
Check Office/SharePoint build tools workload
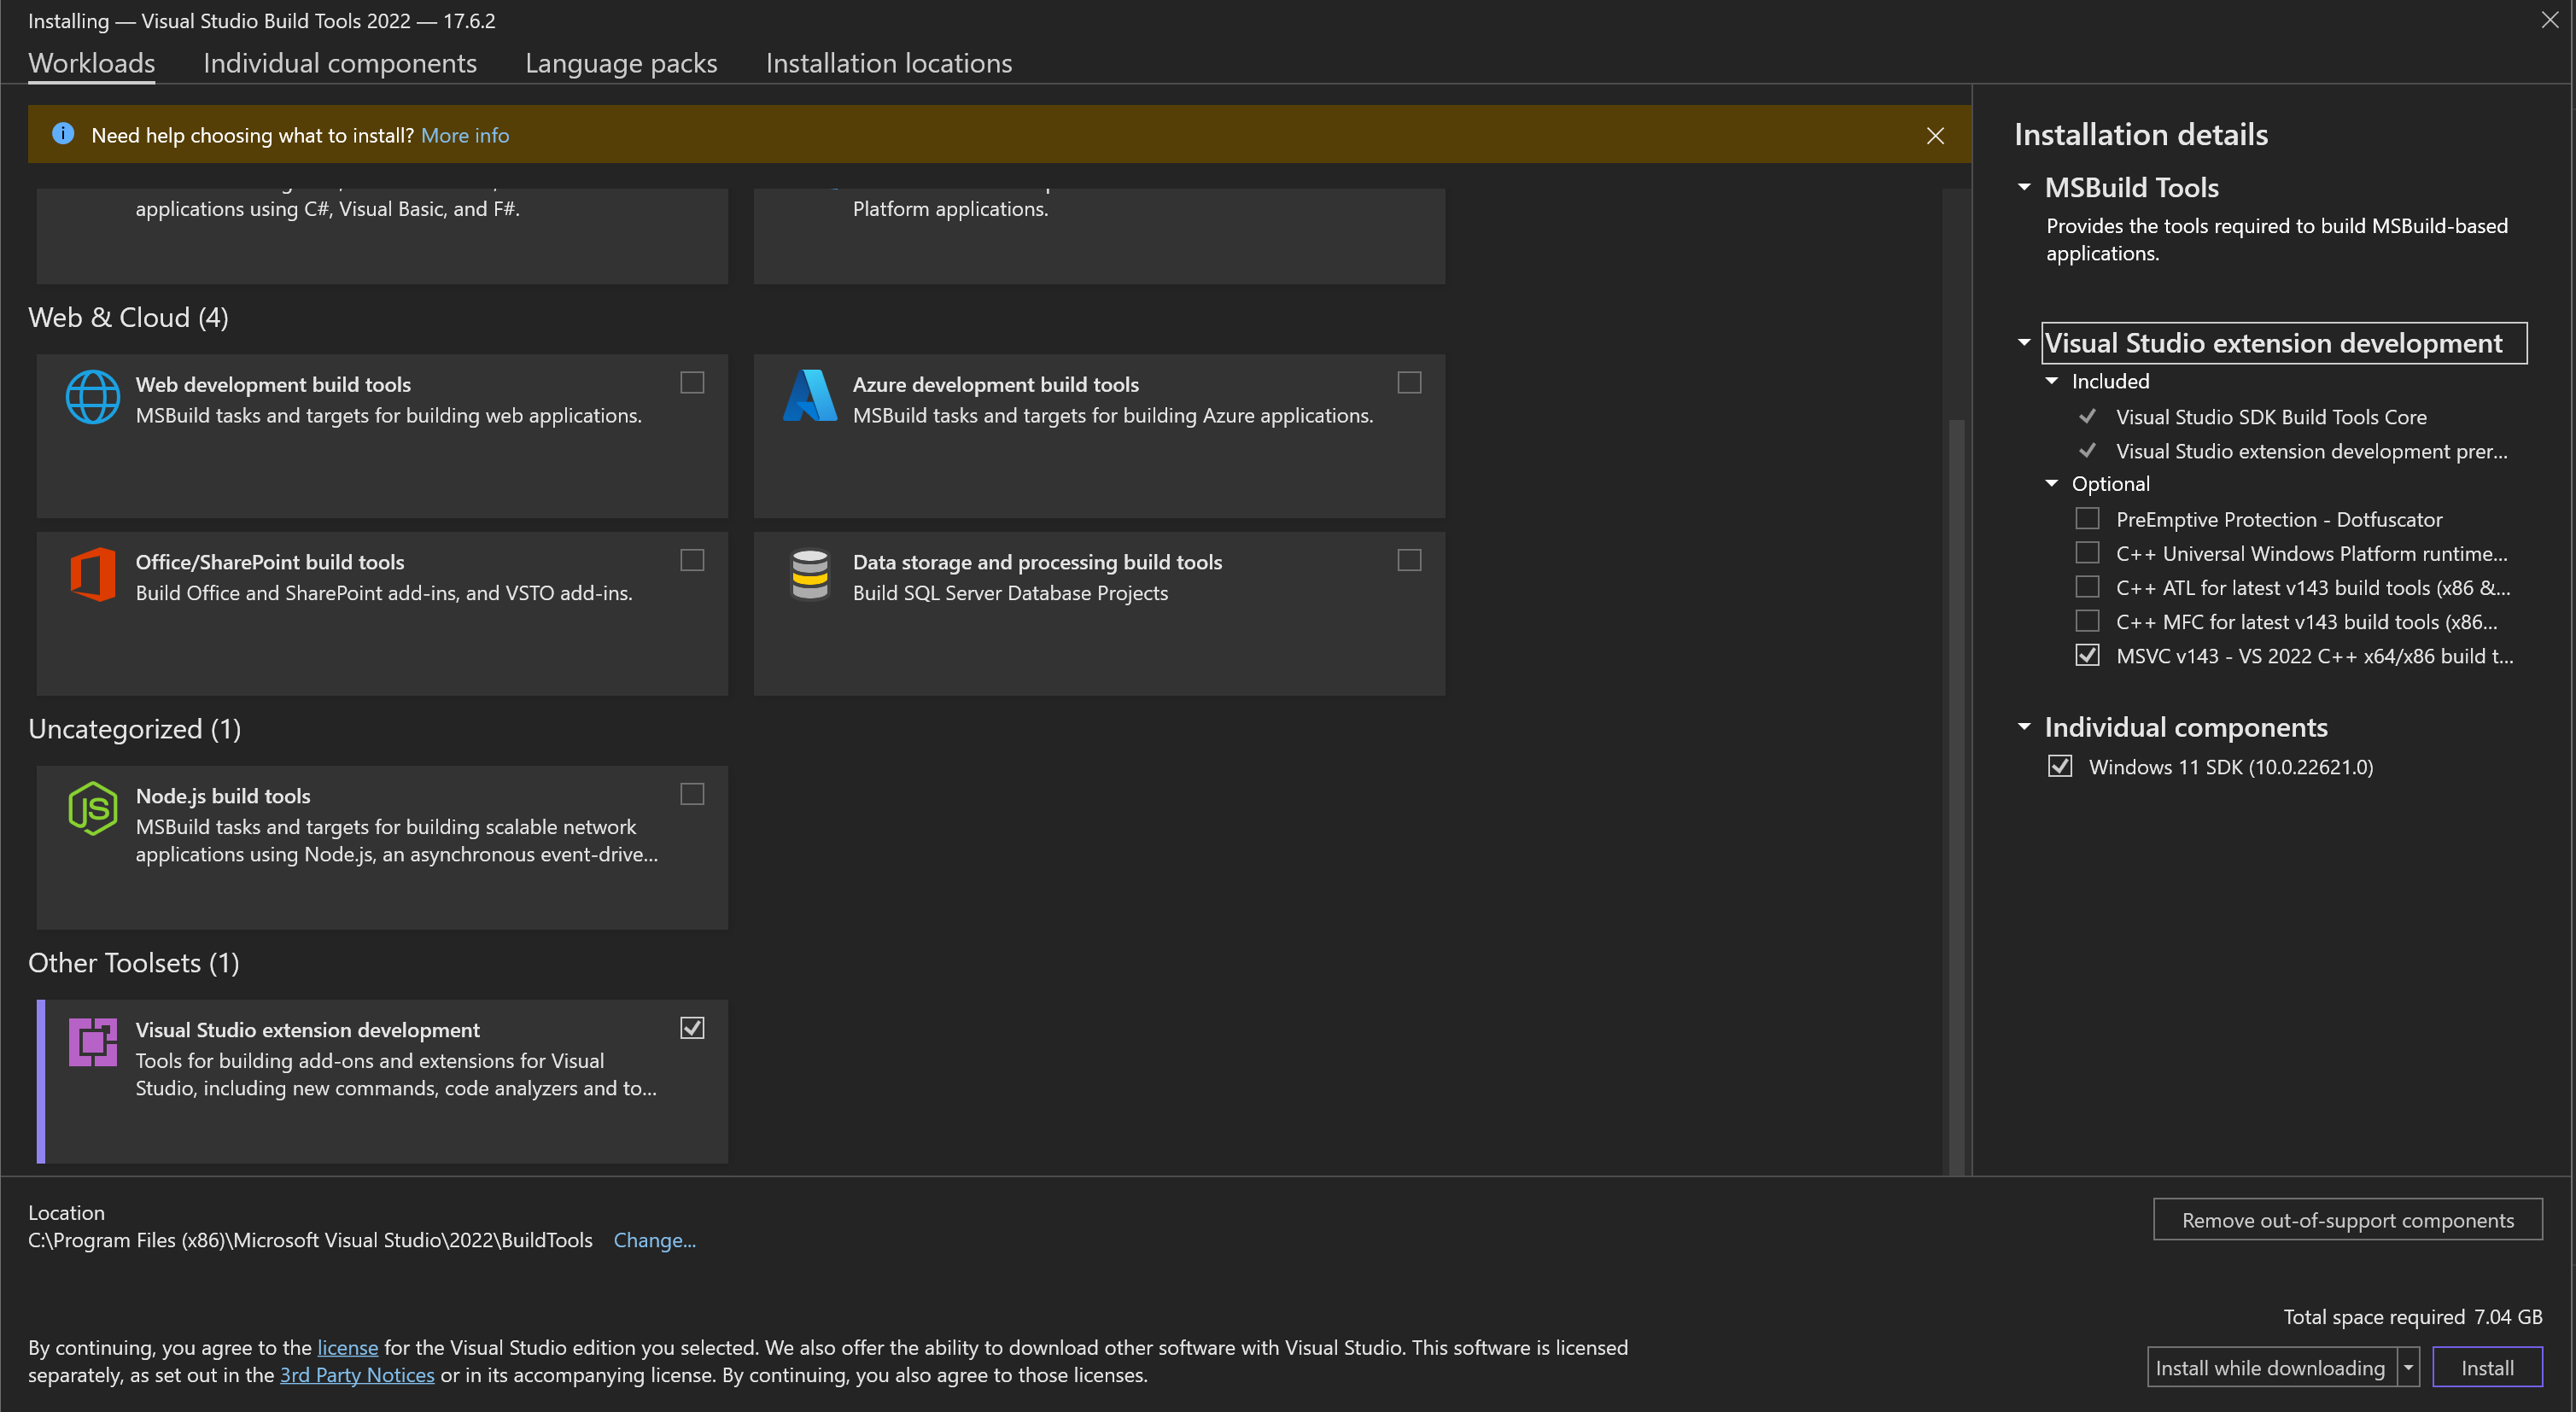[692, 560]
